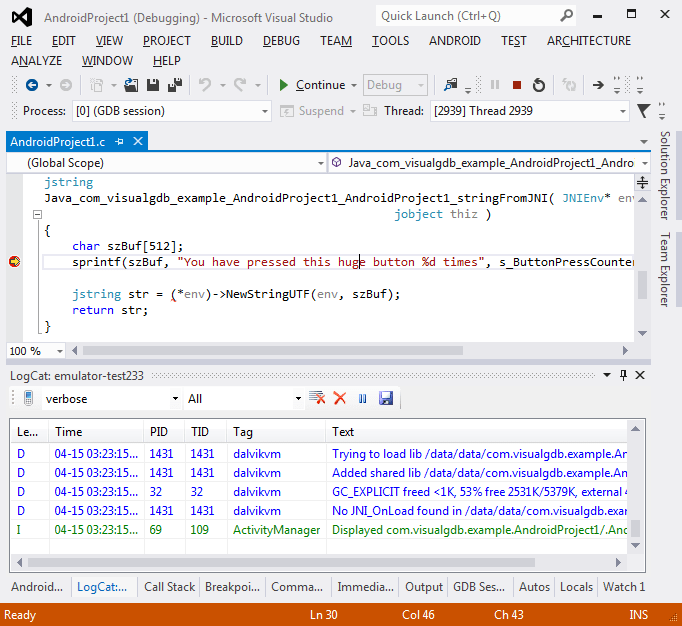Select the GC_EXPLICIT freed log entry
Screen dimensions: 682x626
(319, 492)
